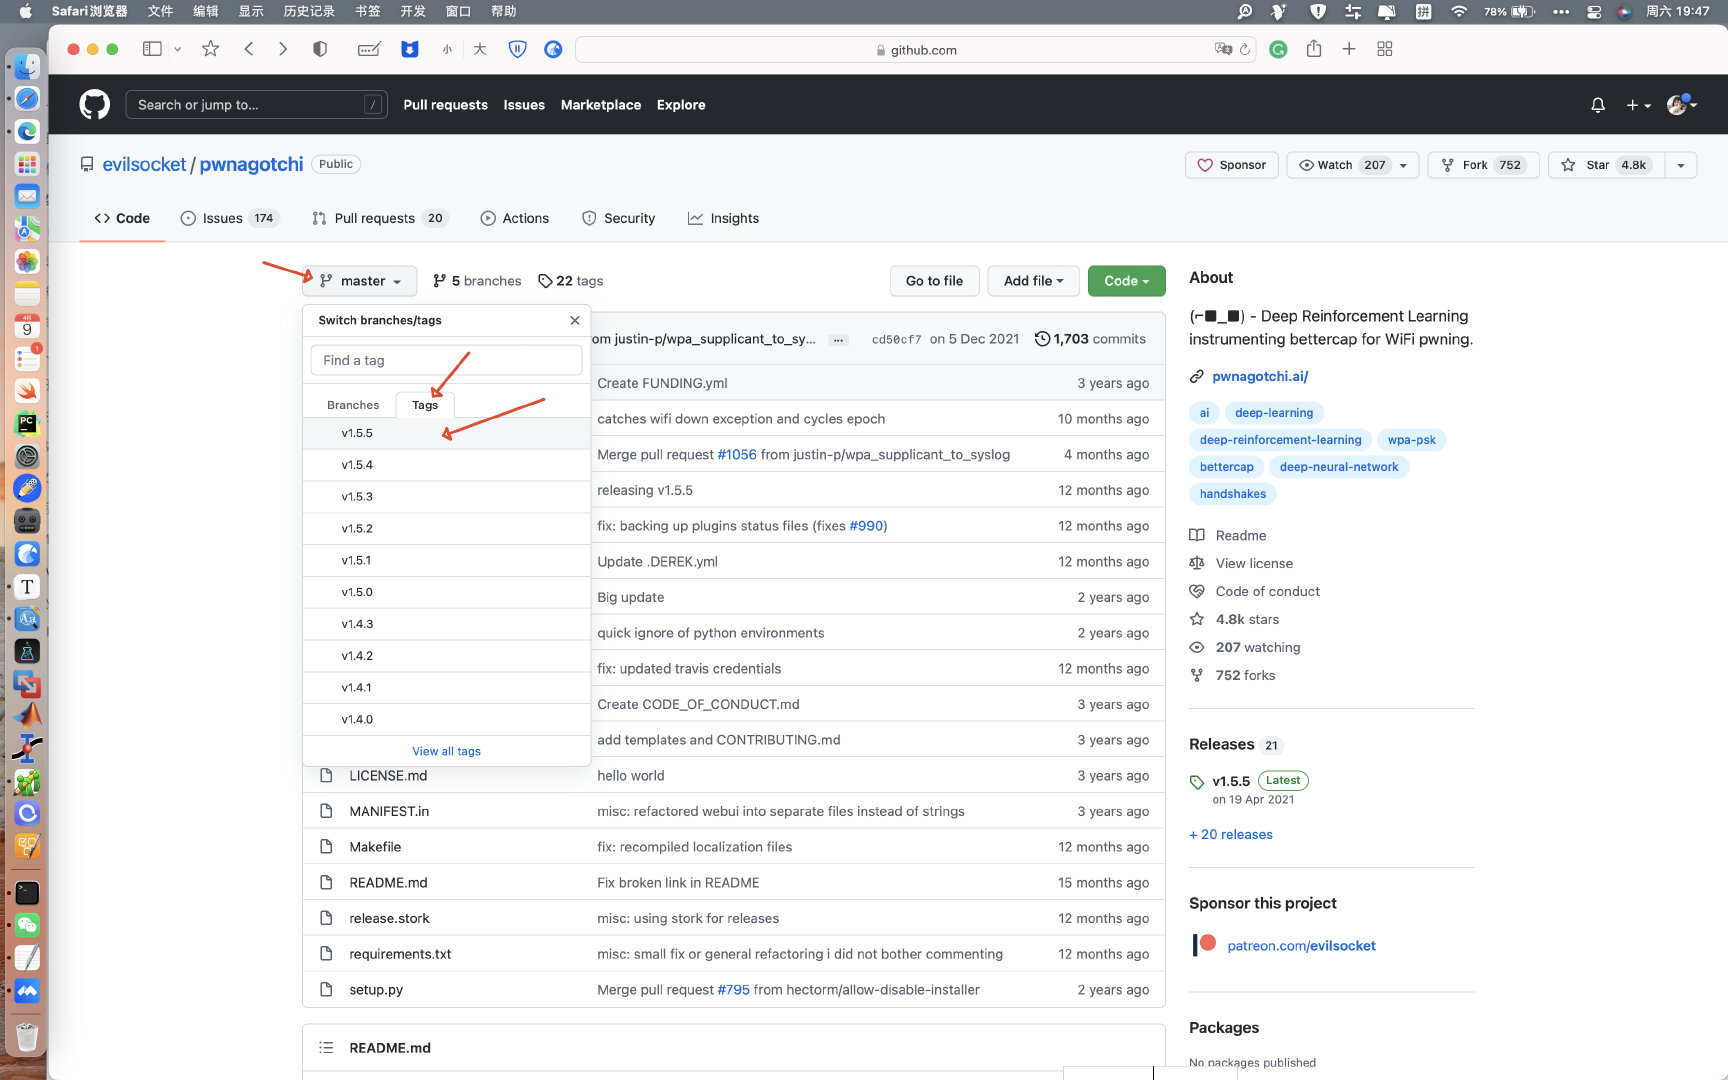Open Finder from the Dock
The height and width of the screenshot is (1080, 1728).
[x=27, y=67]
